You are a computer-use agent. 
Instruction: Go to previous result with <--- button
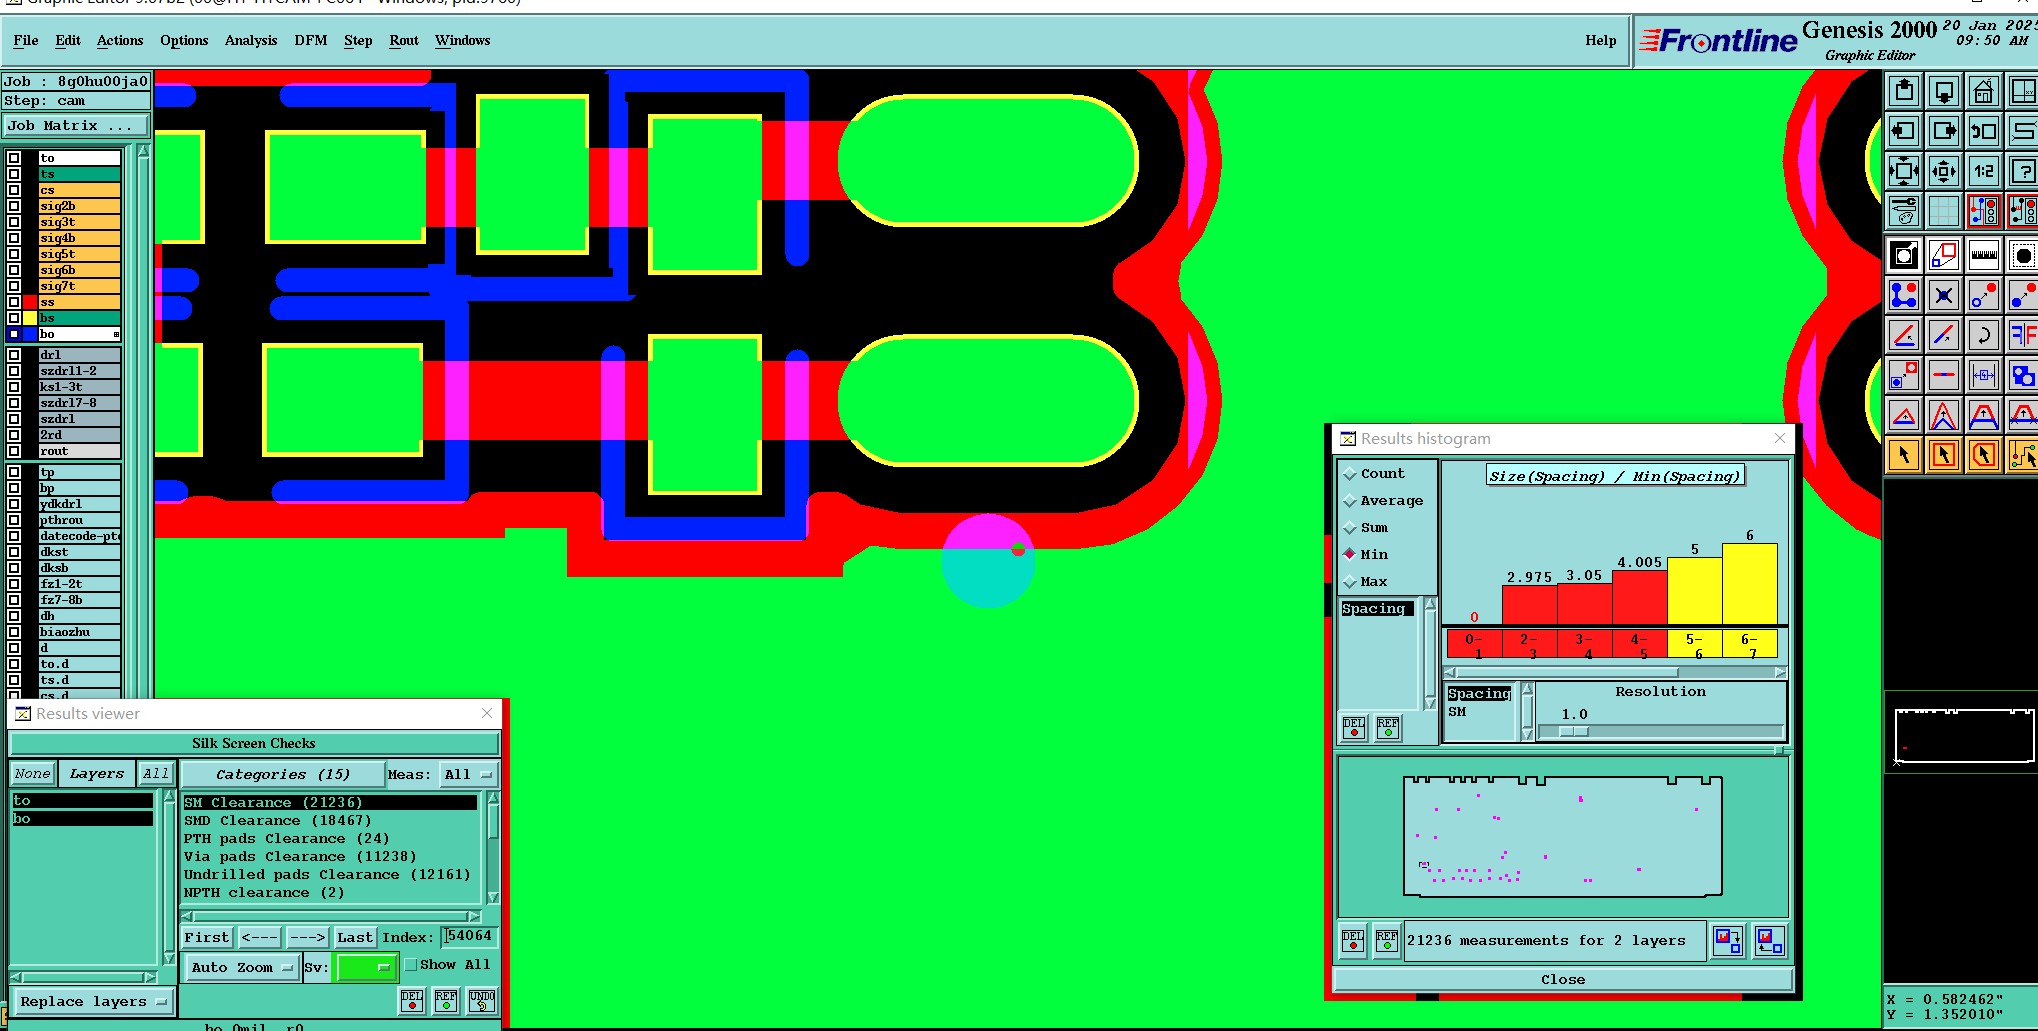(260, 938)
